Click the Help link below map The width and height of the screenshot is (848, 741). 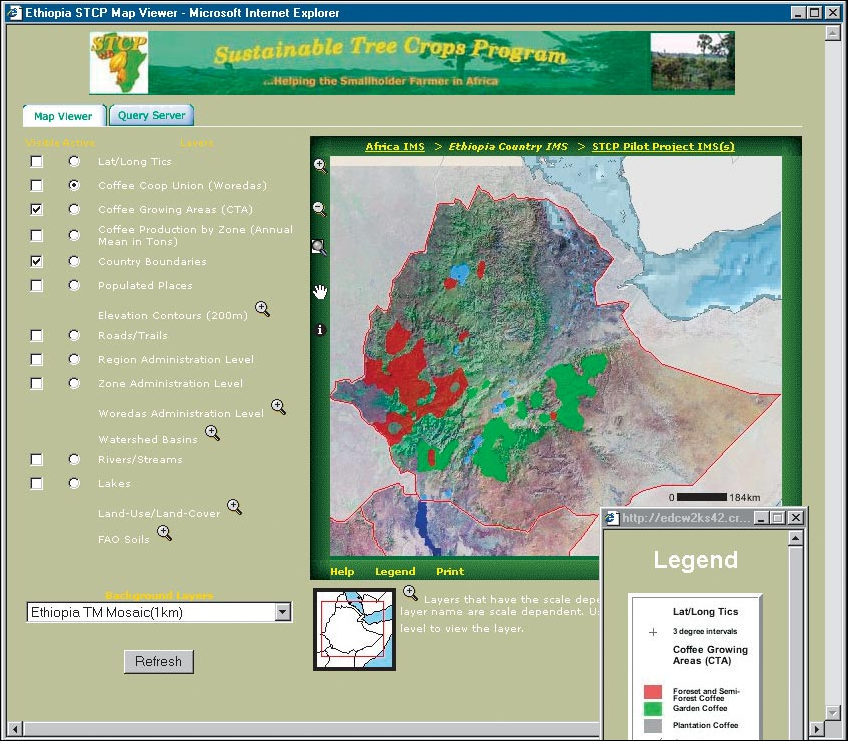342,571
